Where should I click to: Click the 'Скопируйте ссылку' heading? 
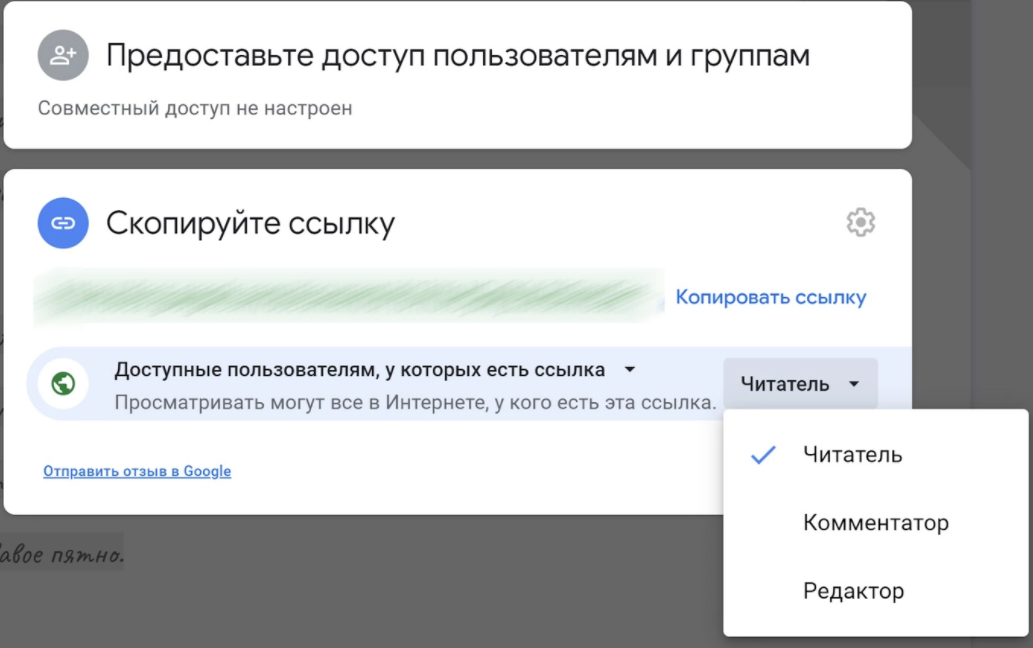point(250,223)
